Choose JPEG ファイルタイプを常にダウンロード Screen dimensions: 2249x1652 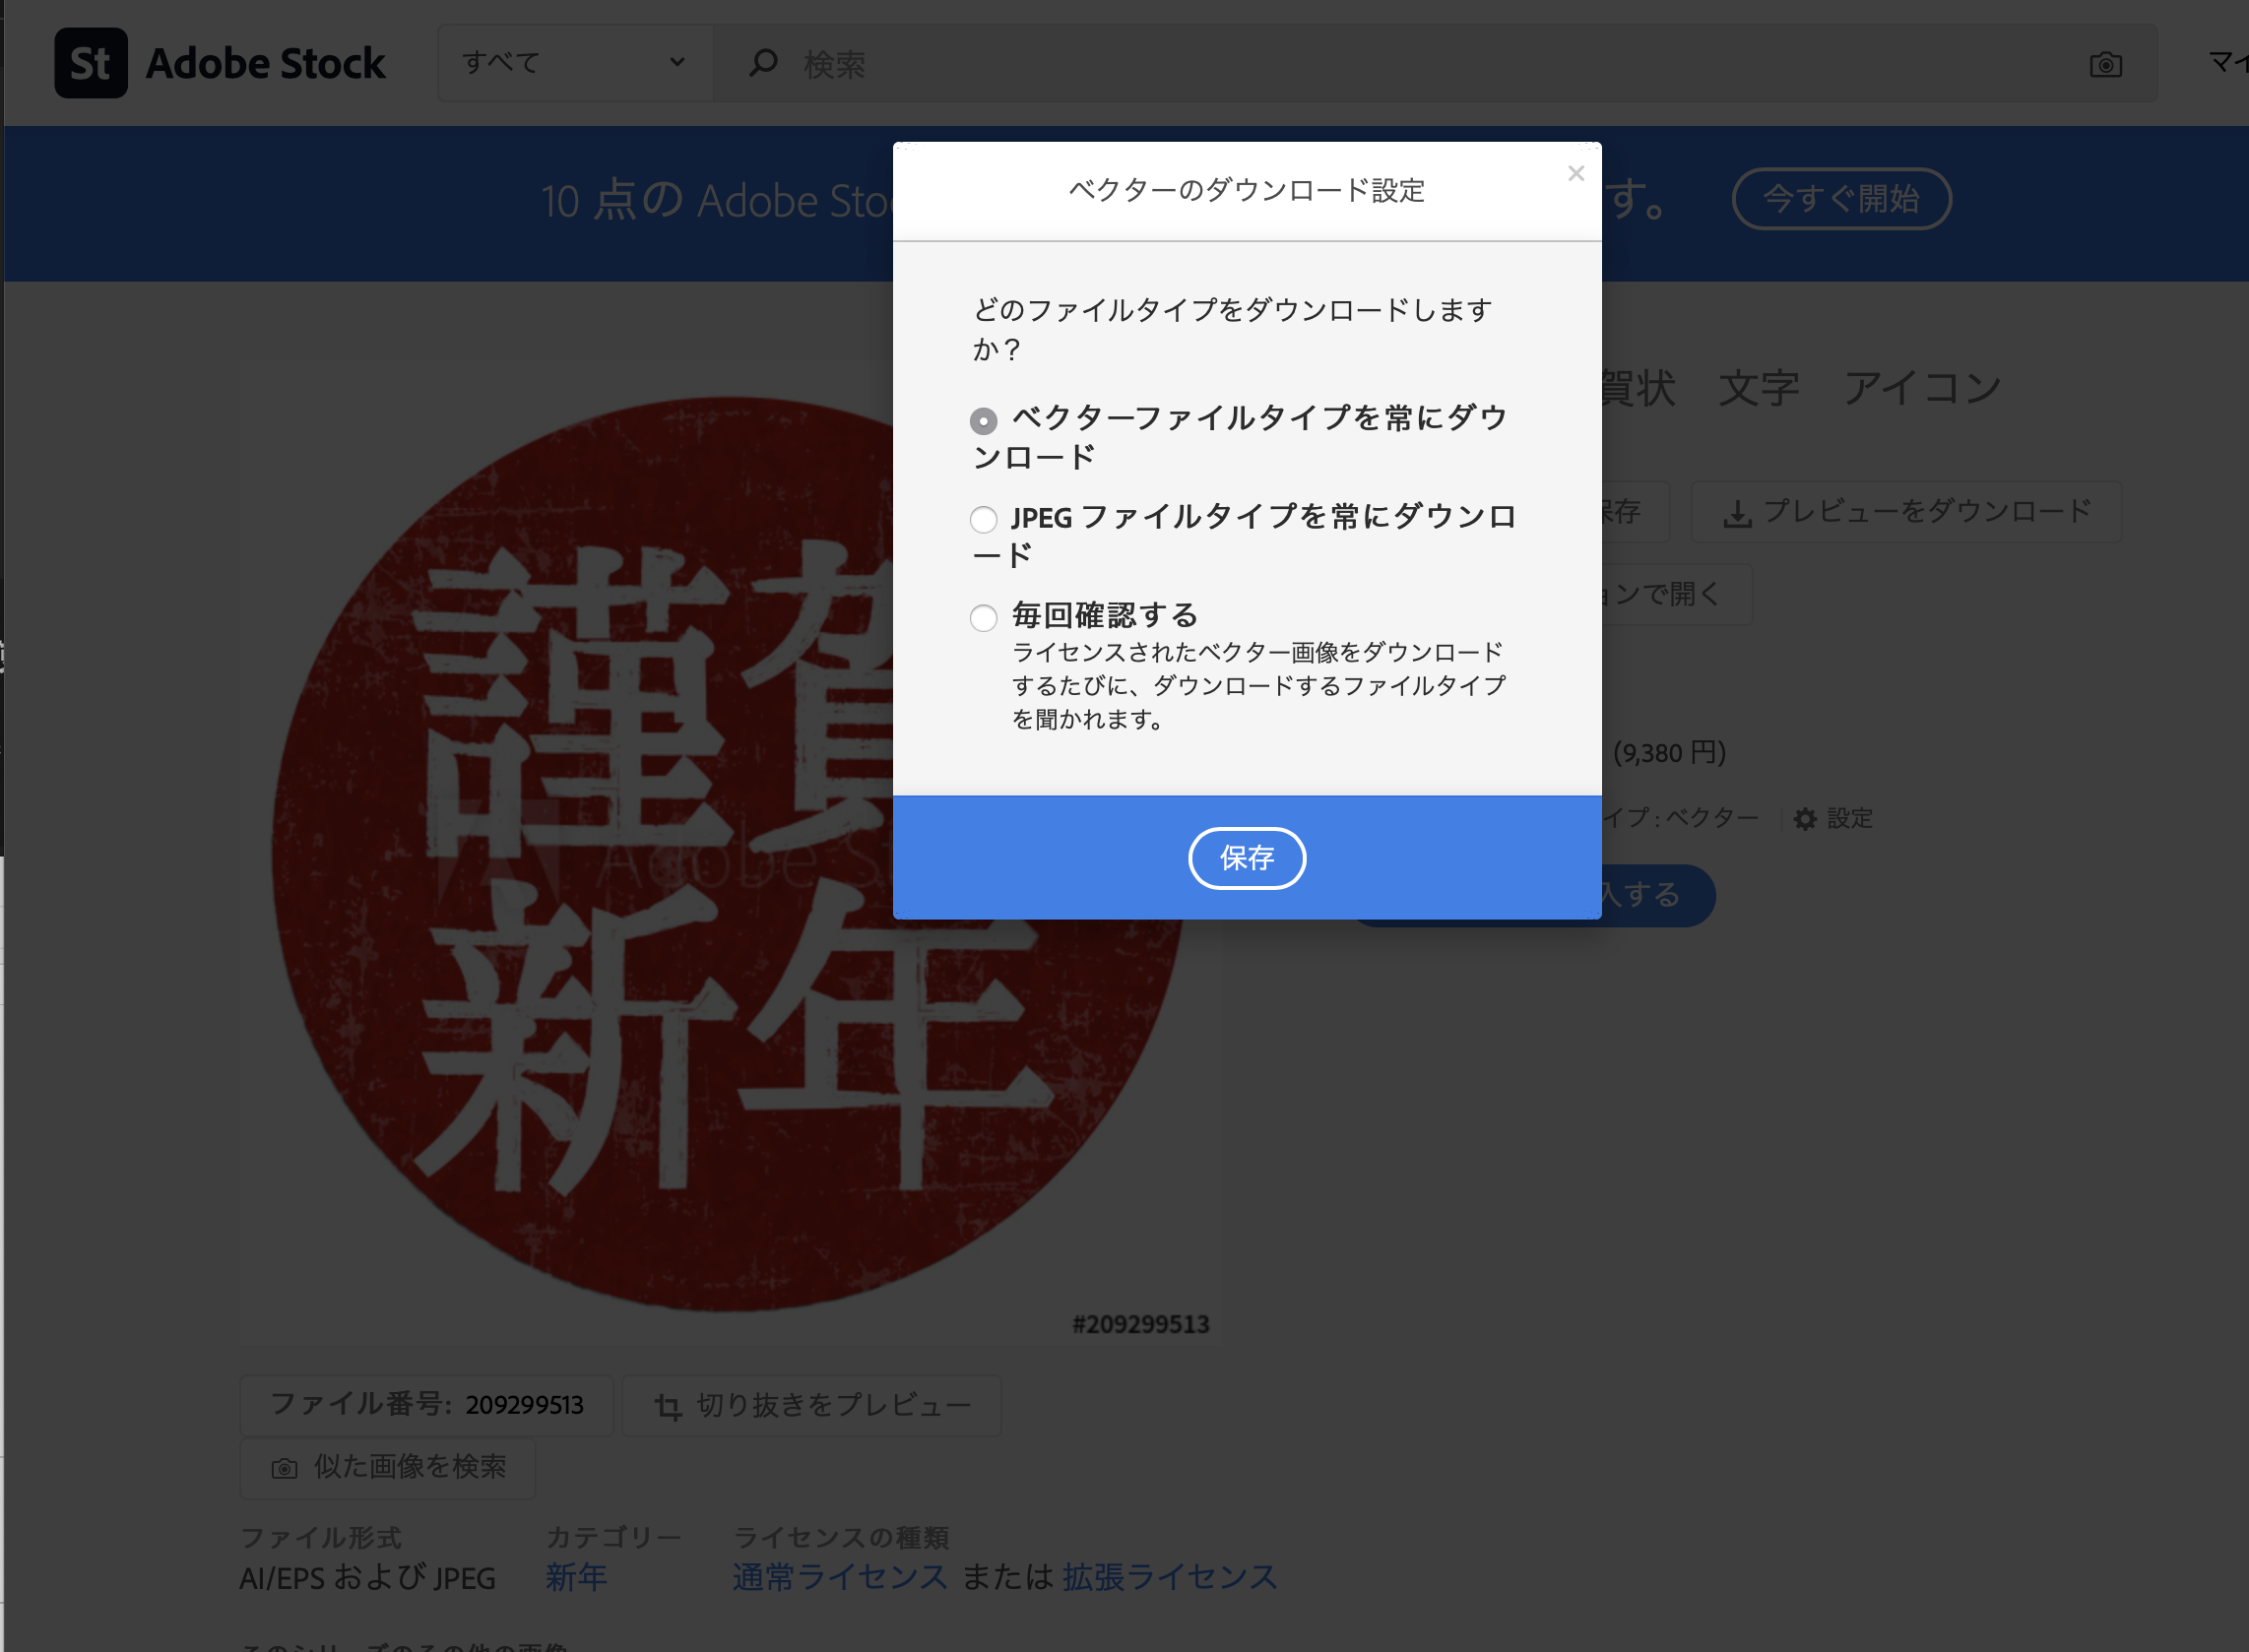click(x=983, y=519)
